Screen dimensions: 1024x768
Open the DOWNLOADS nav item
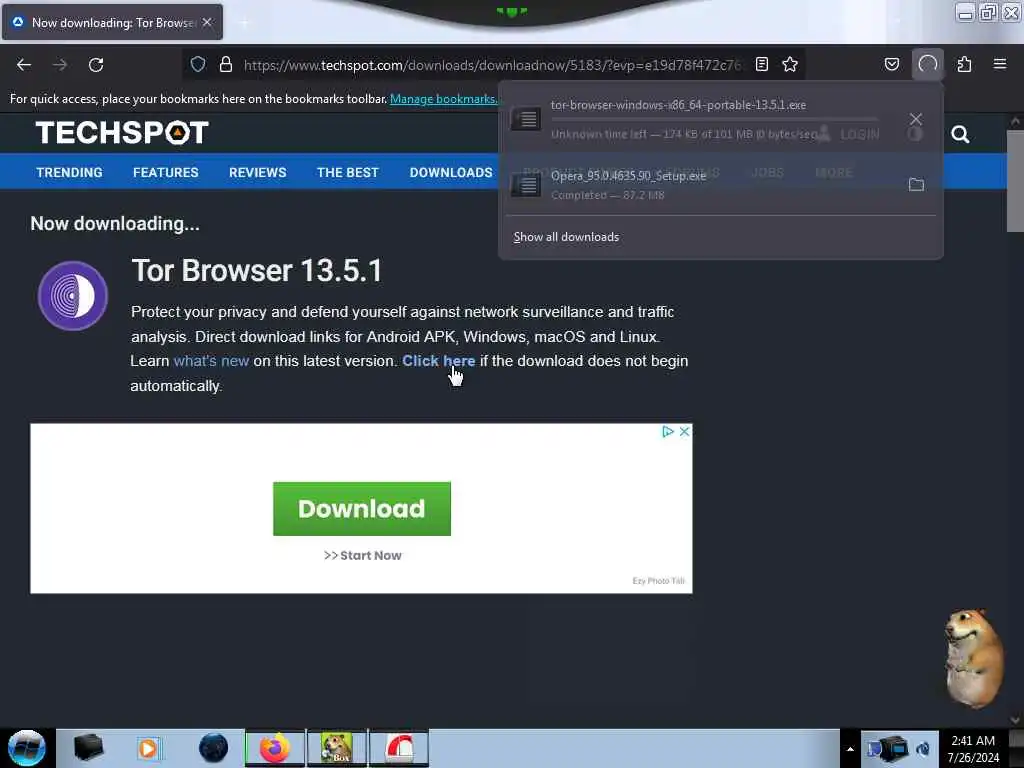(451, 172)
